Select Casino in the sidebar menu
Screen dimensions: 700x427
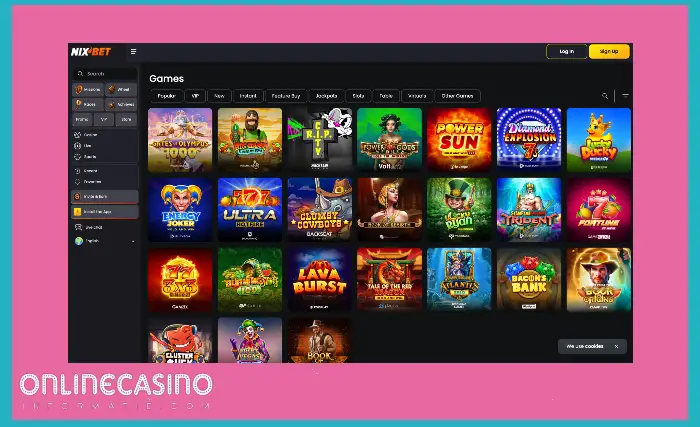click(x=87, y=134)
